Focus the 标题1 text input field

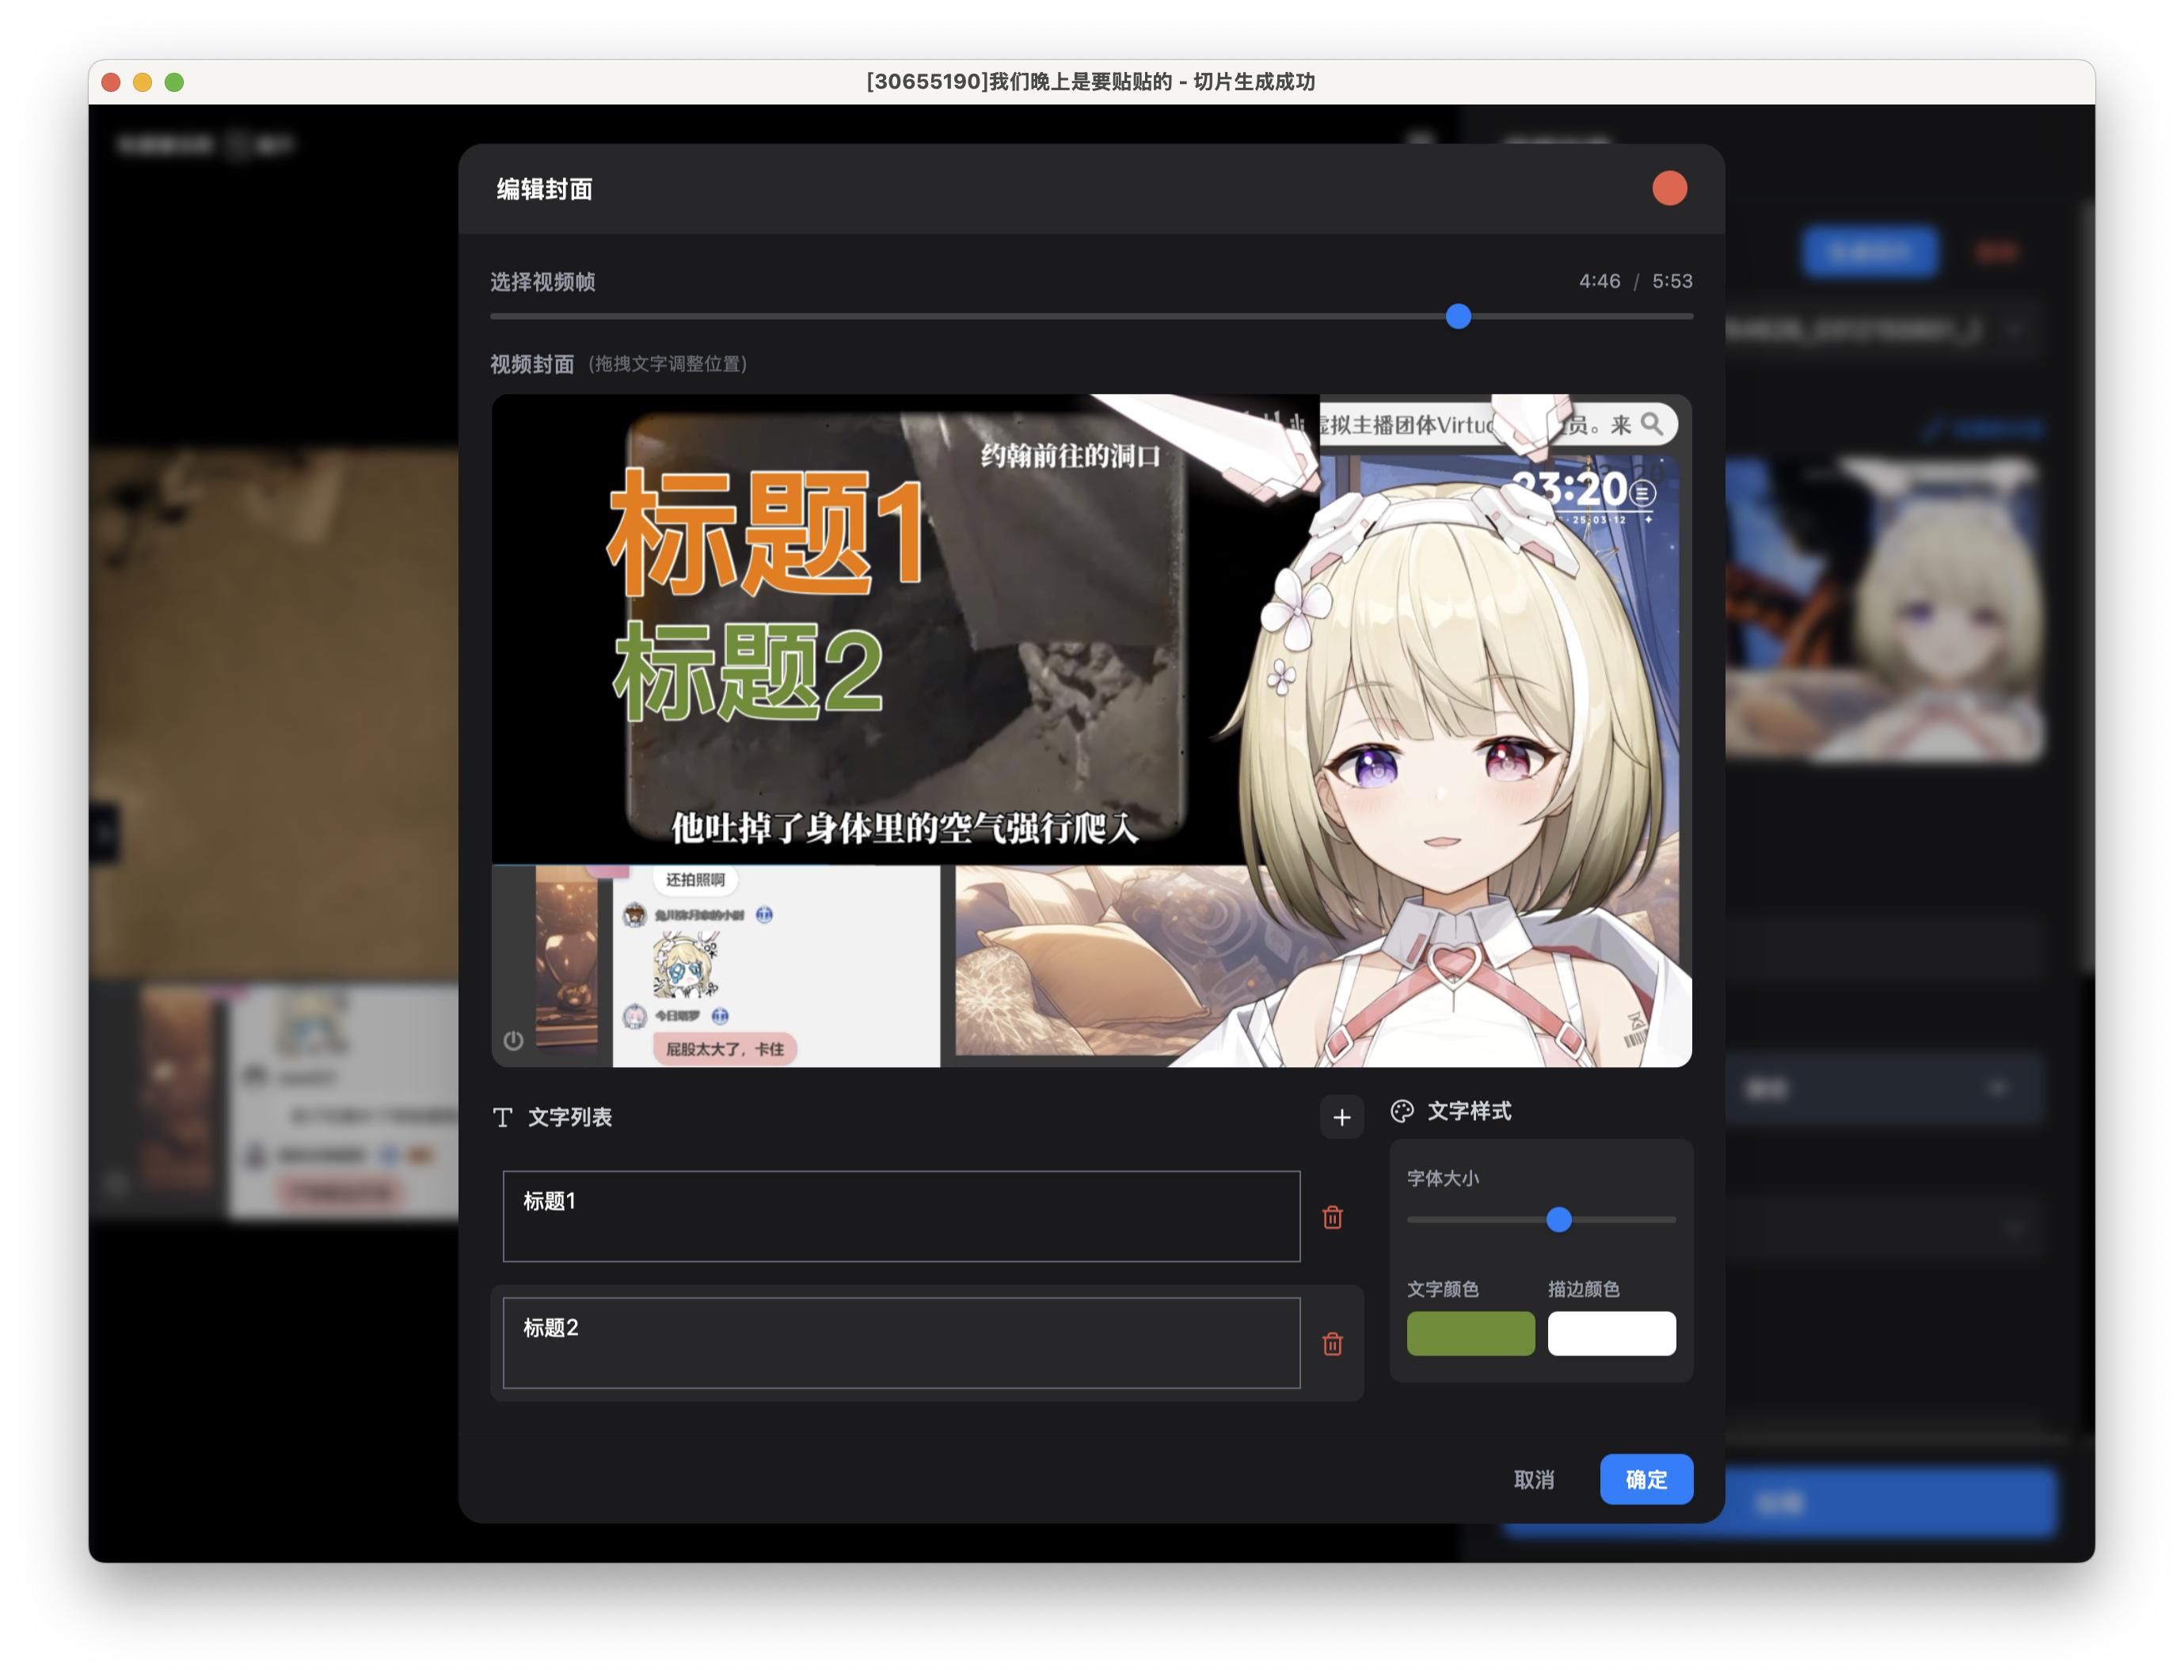point(900,1216)
